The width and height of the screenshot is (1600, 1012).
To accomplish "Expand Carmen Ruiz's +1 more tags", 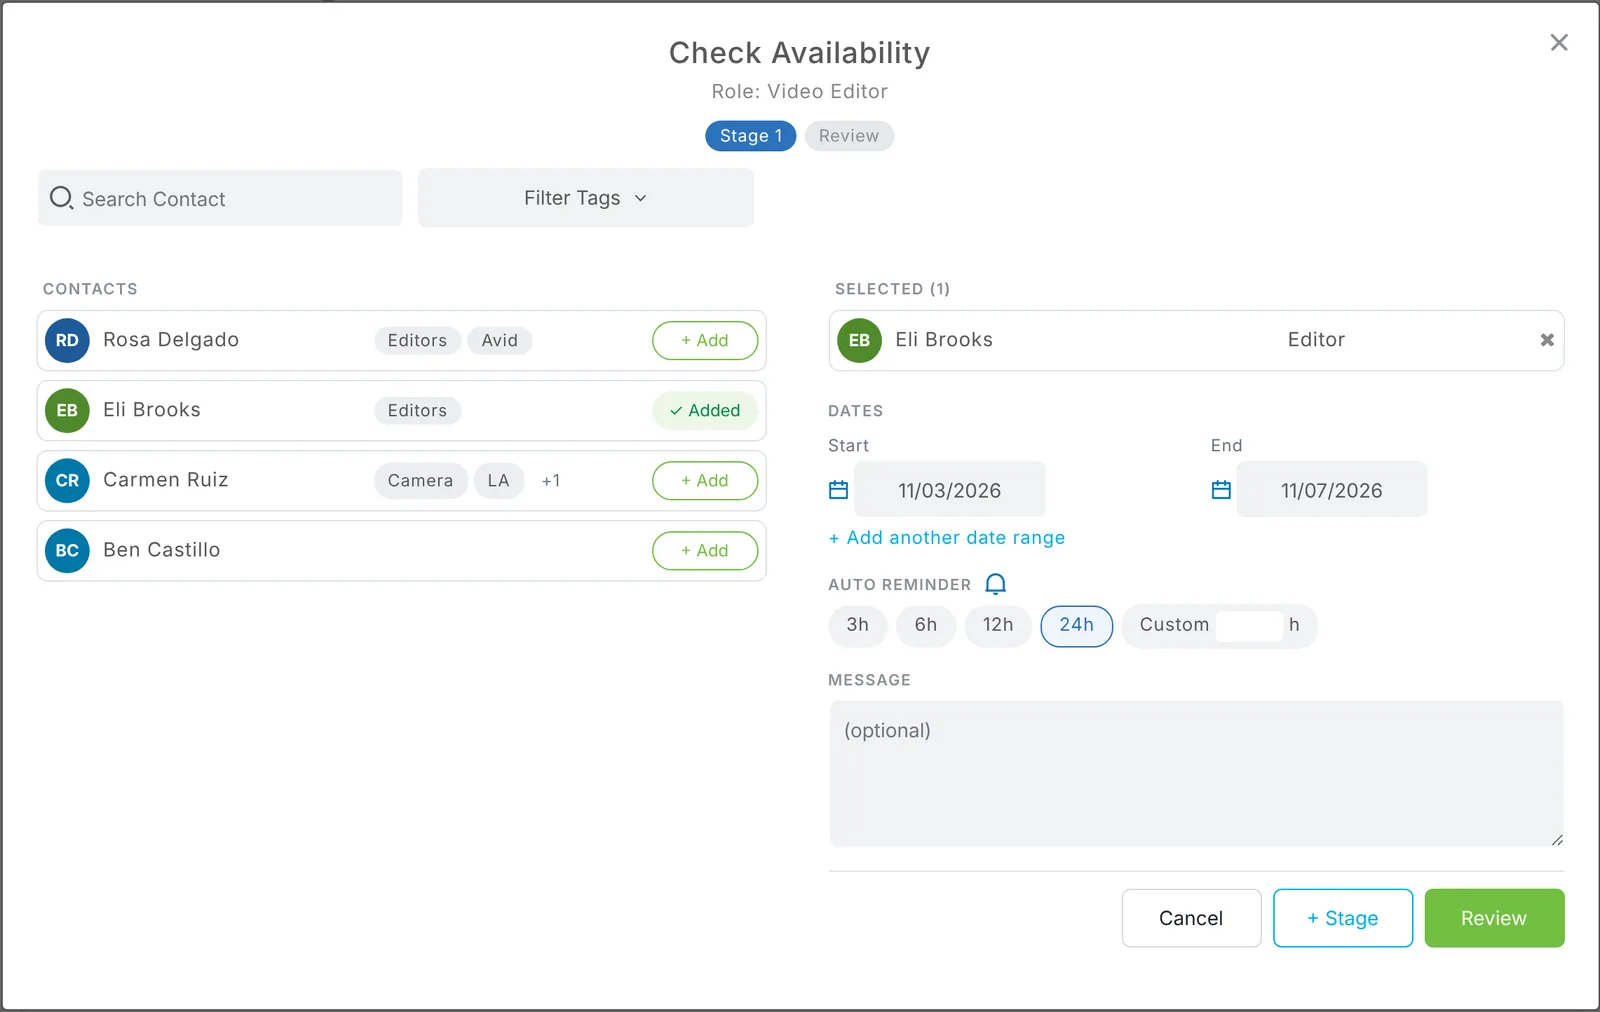I will (551, 481).
